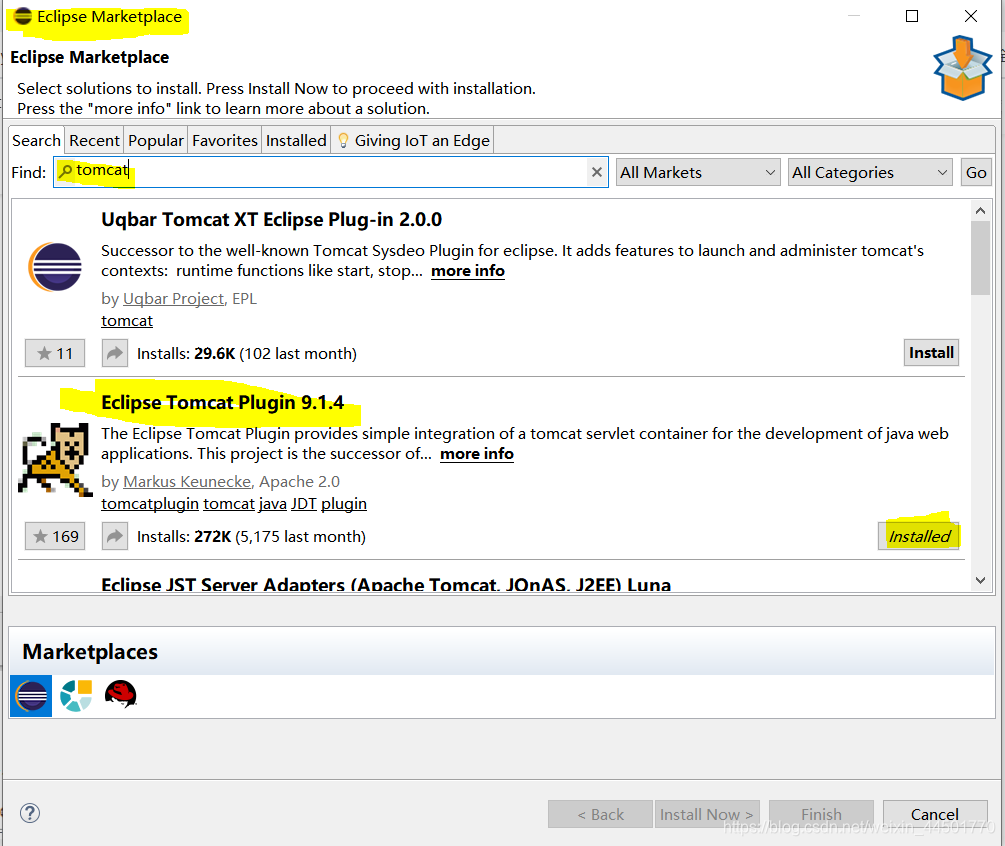Open the All Markets dropdown
This screenshot has height=846, width=1005.
point(698,172)
